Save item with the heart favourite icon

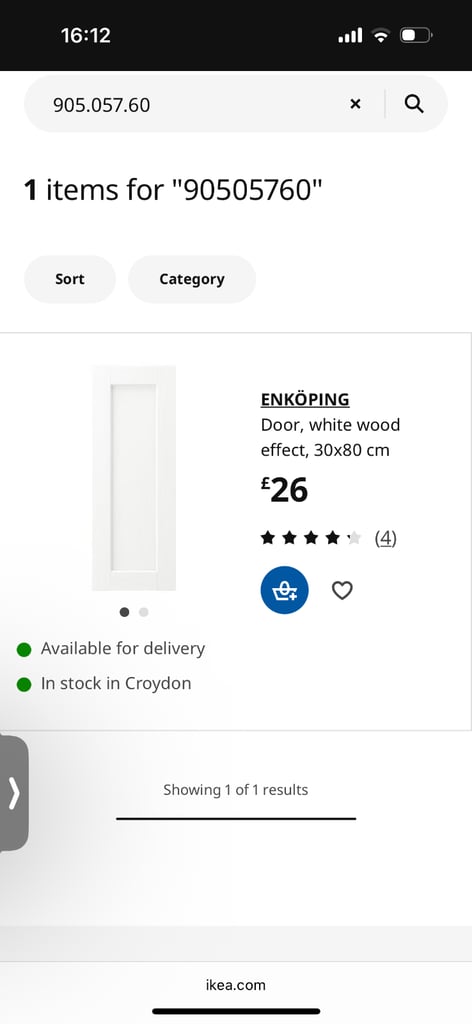[342, 590]
